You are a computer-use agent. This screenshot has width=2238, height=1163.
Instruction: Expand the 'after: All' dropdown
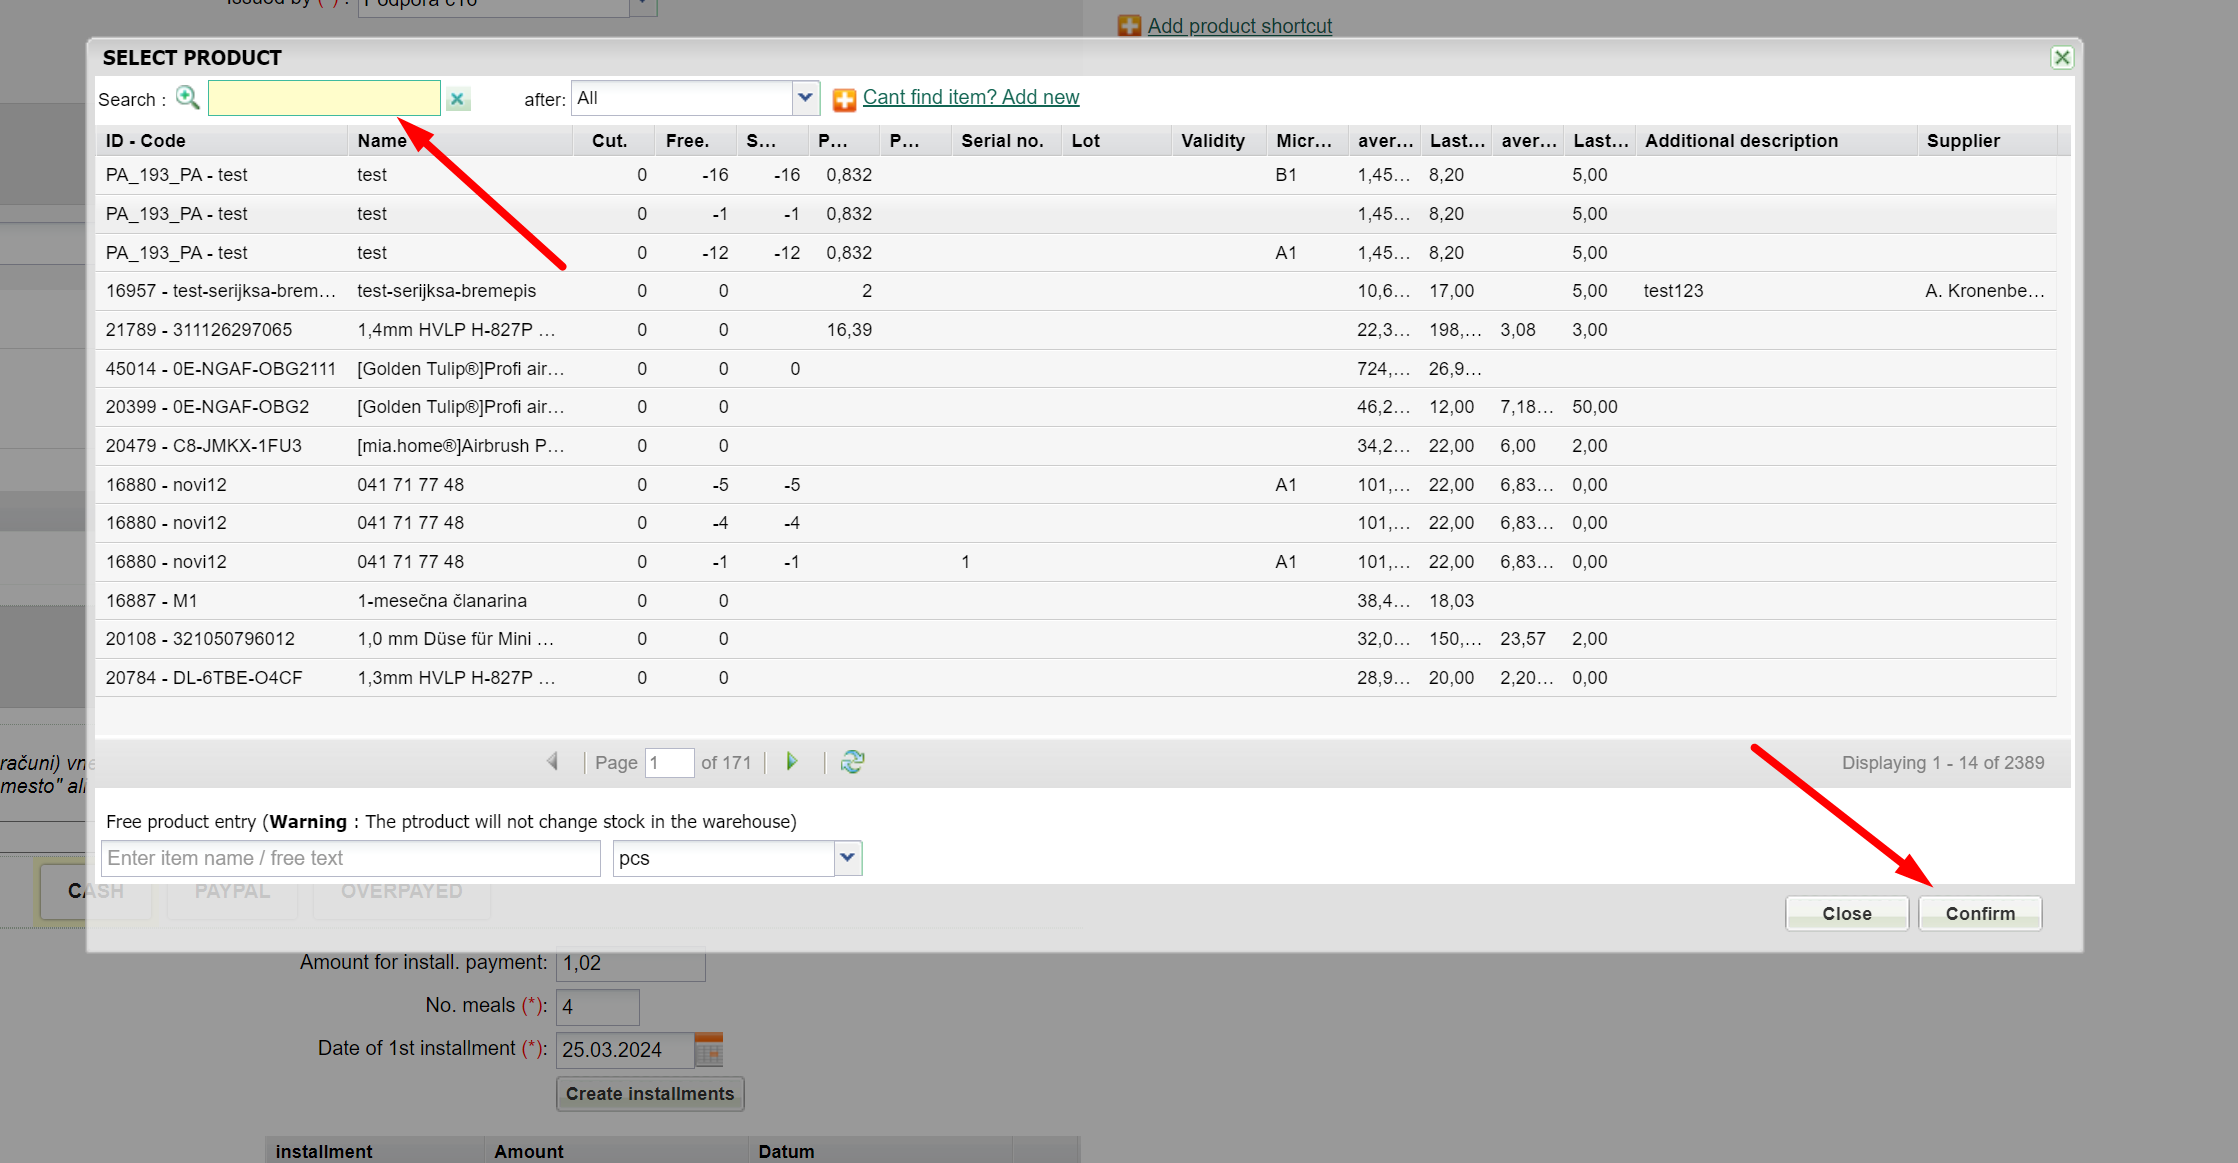(805, 98)
